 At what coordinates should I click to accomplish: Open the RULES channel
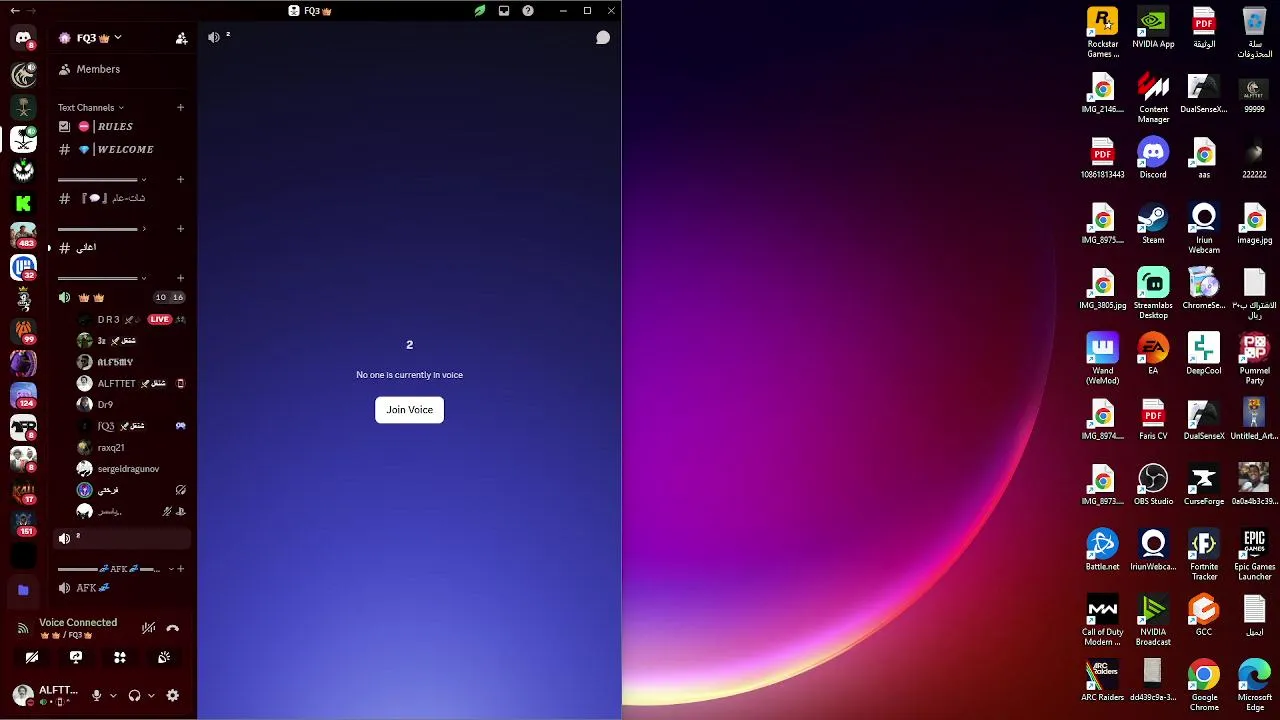point(120,127)
